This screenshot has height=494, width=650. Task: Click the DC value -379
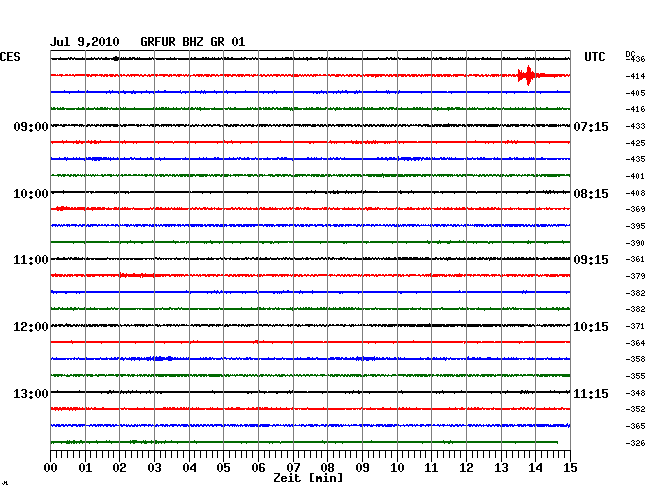[635, 276]
